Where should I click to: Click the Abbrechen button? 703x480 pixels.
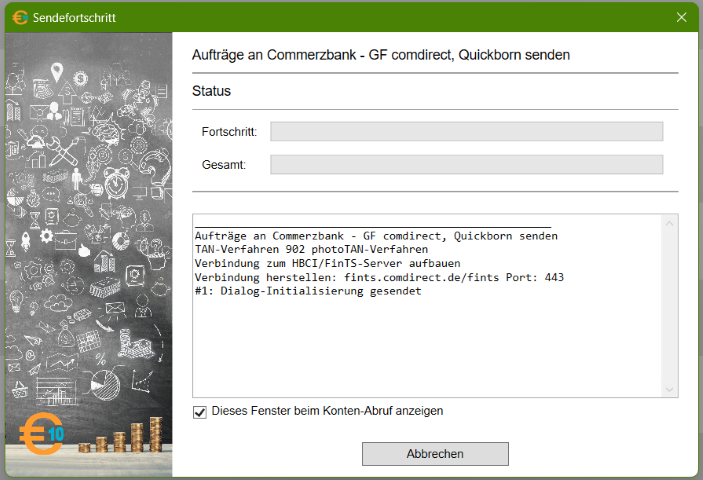click(x=435, y=454)
